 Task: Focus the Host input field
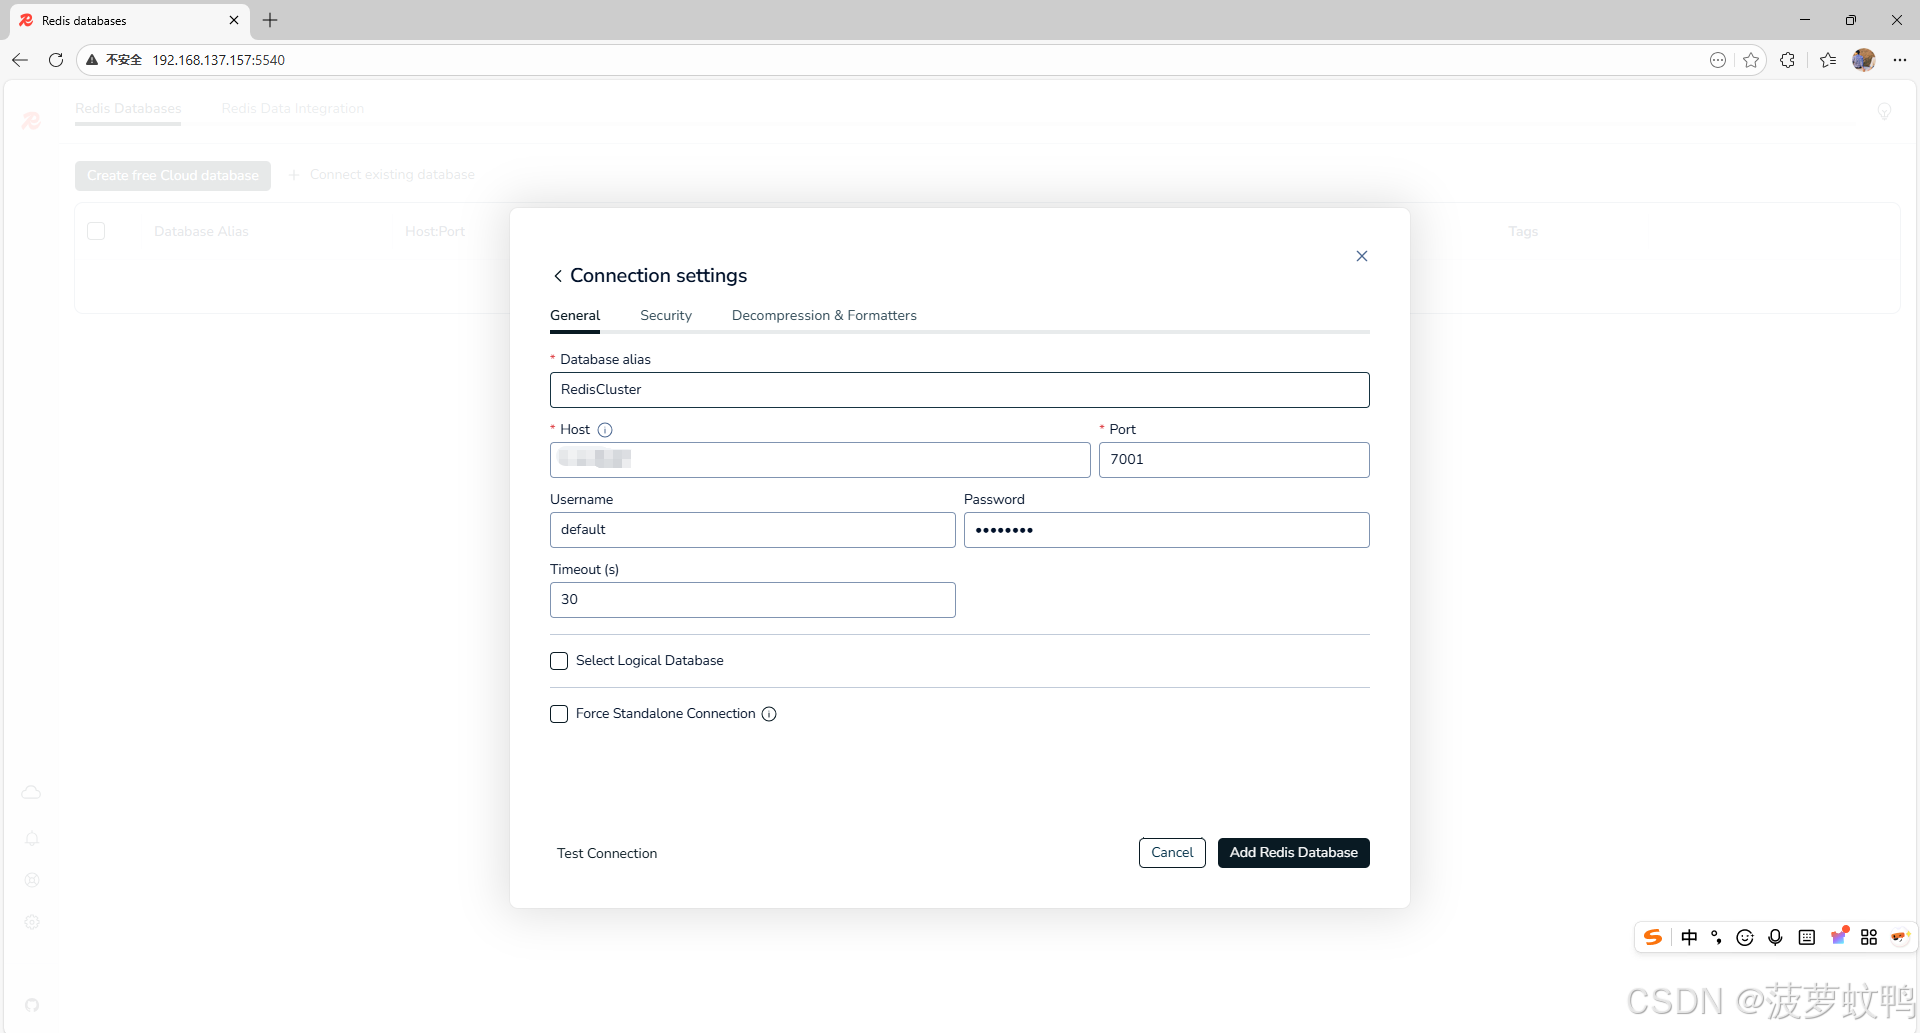(x=820, y=460)
